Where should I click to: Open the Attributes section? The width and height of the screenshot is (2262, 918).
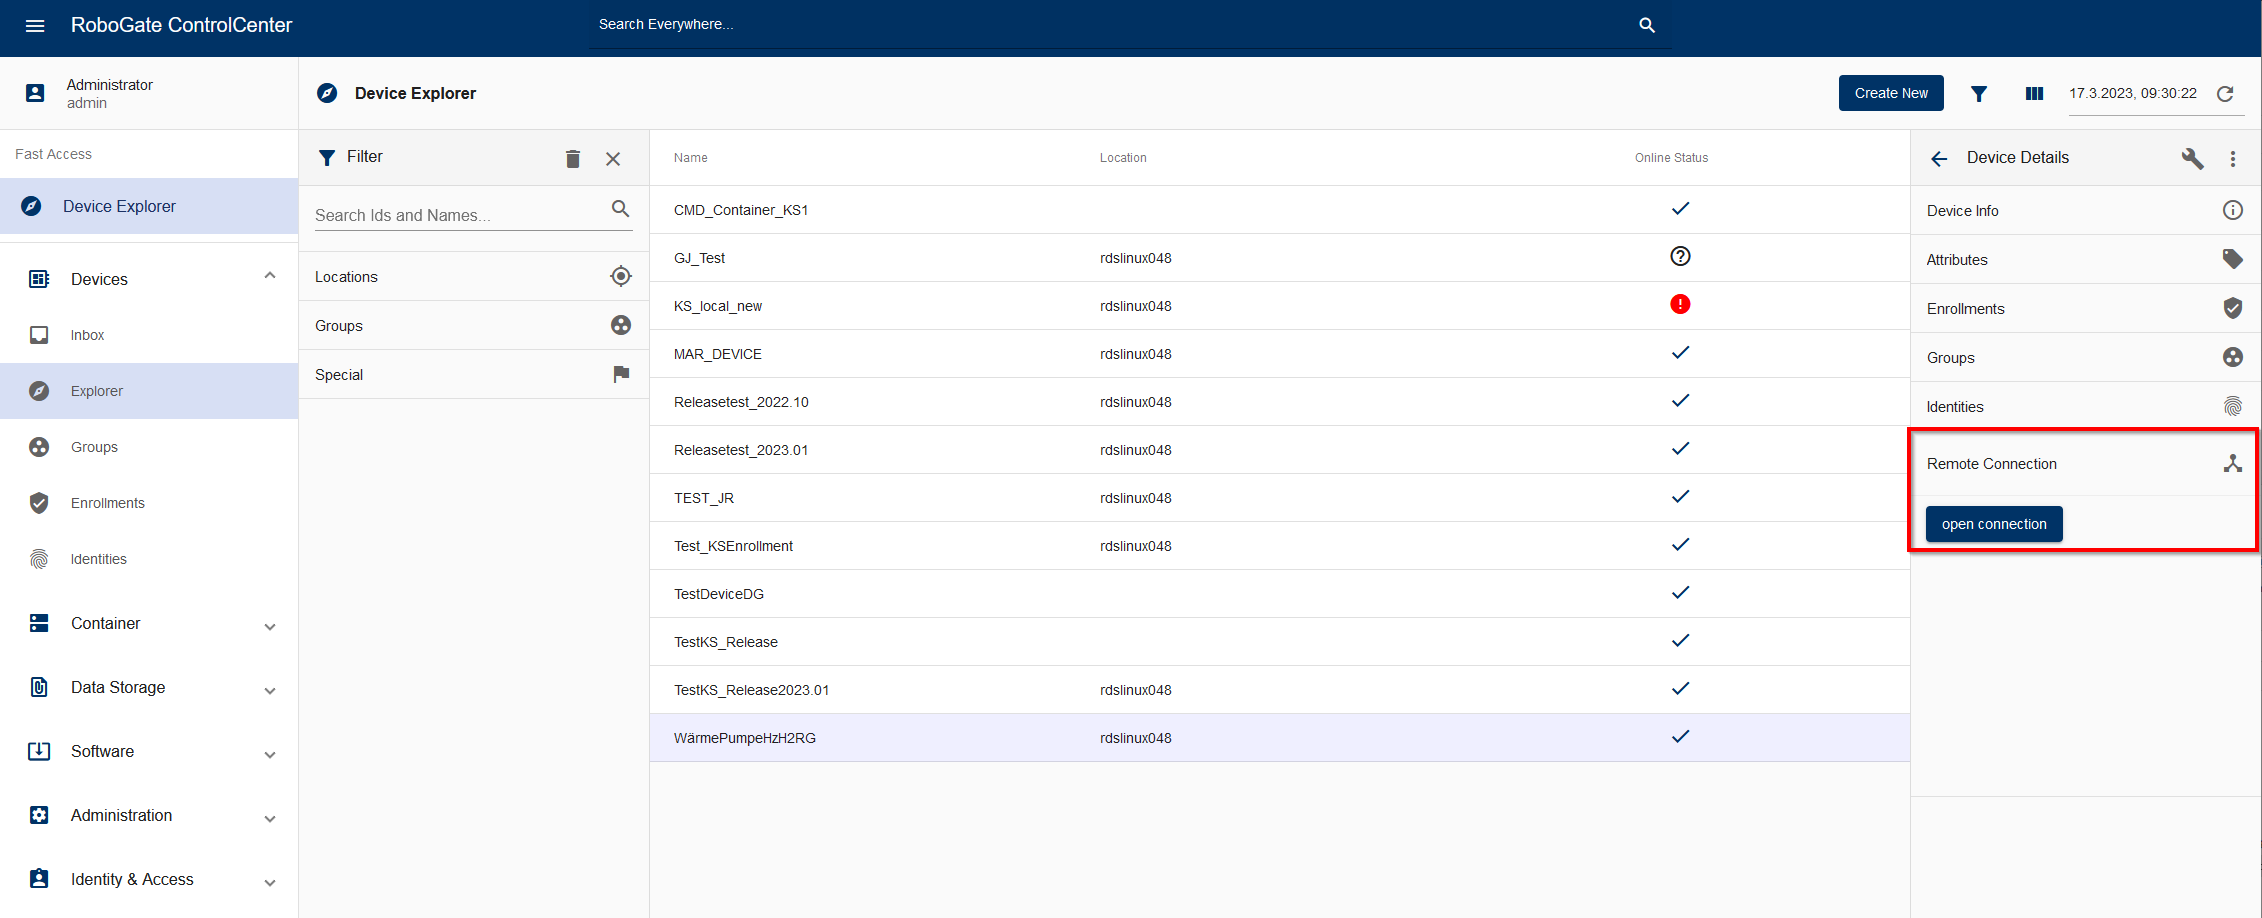tap(2085, 259)
